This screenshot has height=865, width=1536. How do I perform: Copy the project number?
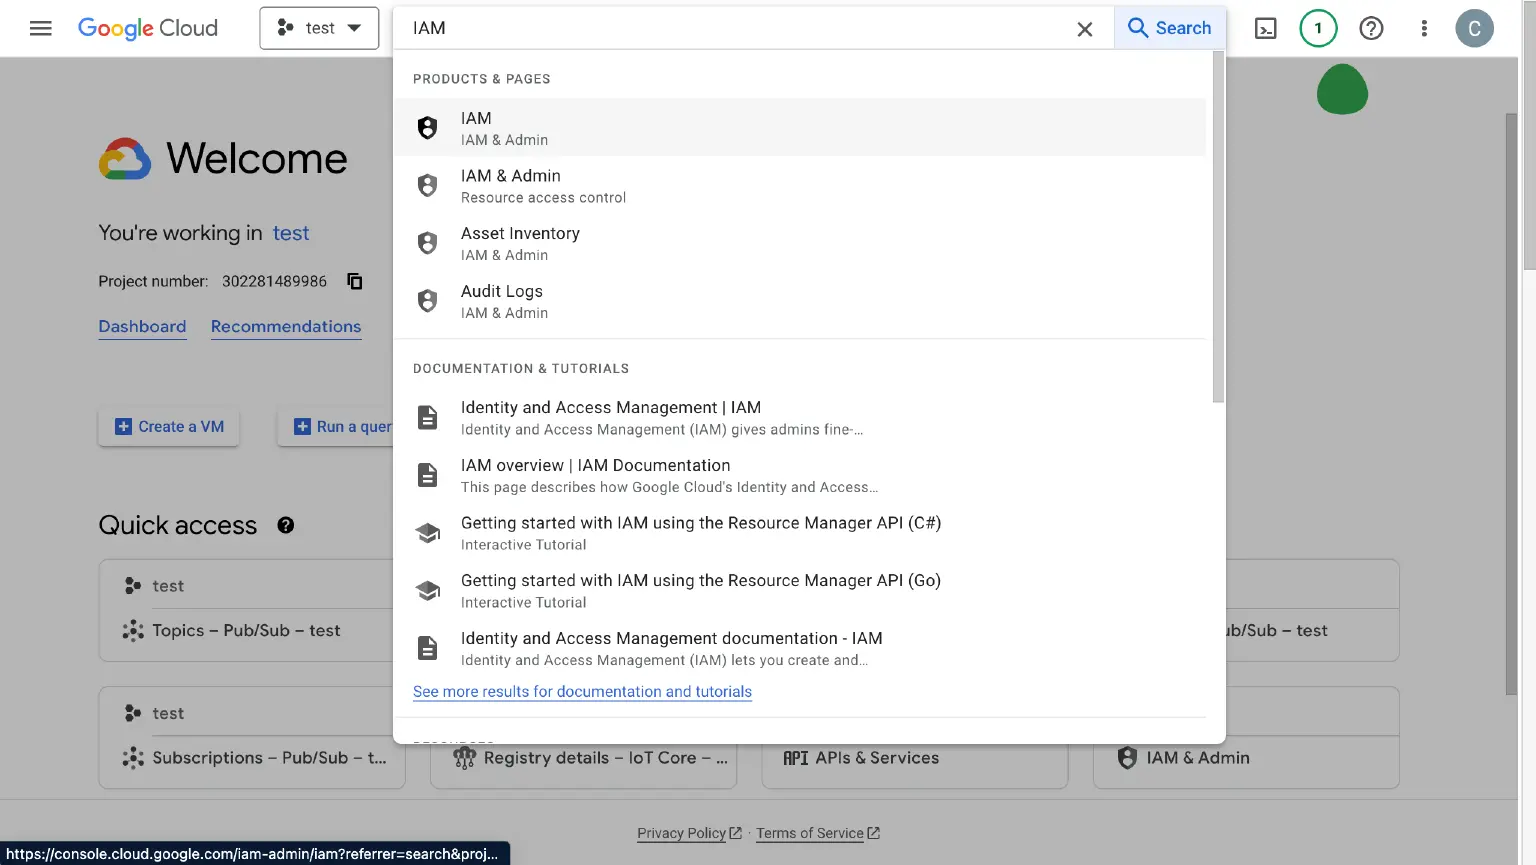pyautogui.click(x=354, y=281)
